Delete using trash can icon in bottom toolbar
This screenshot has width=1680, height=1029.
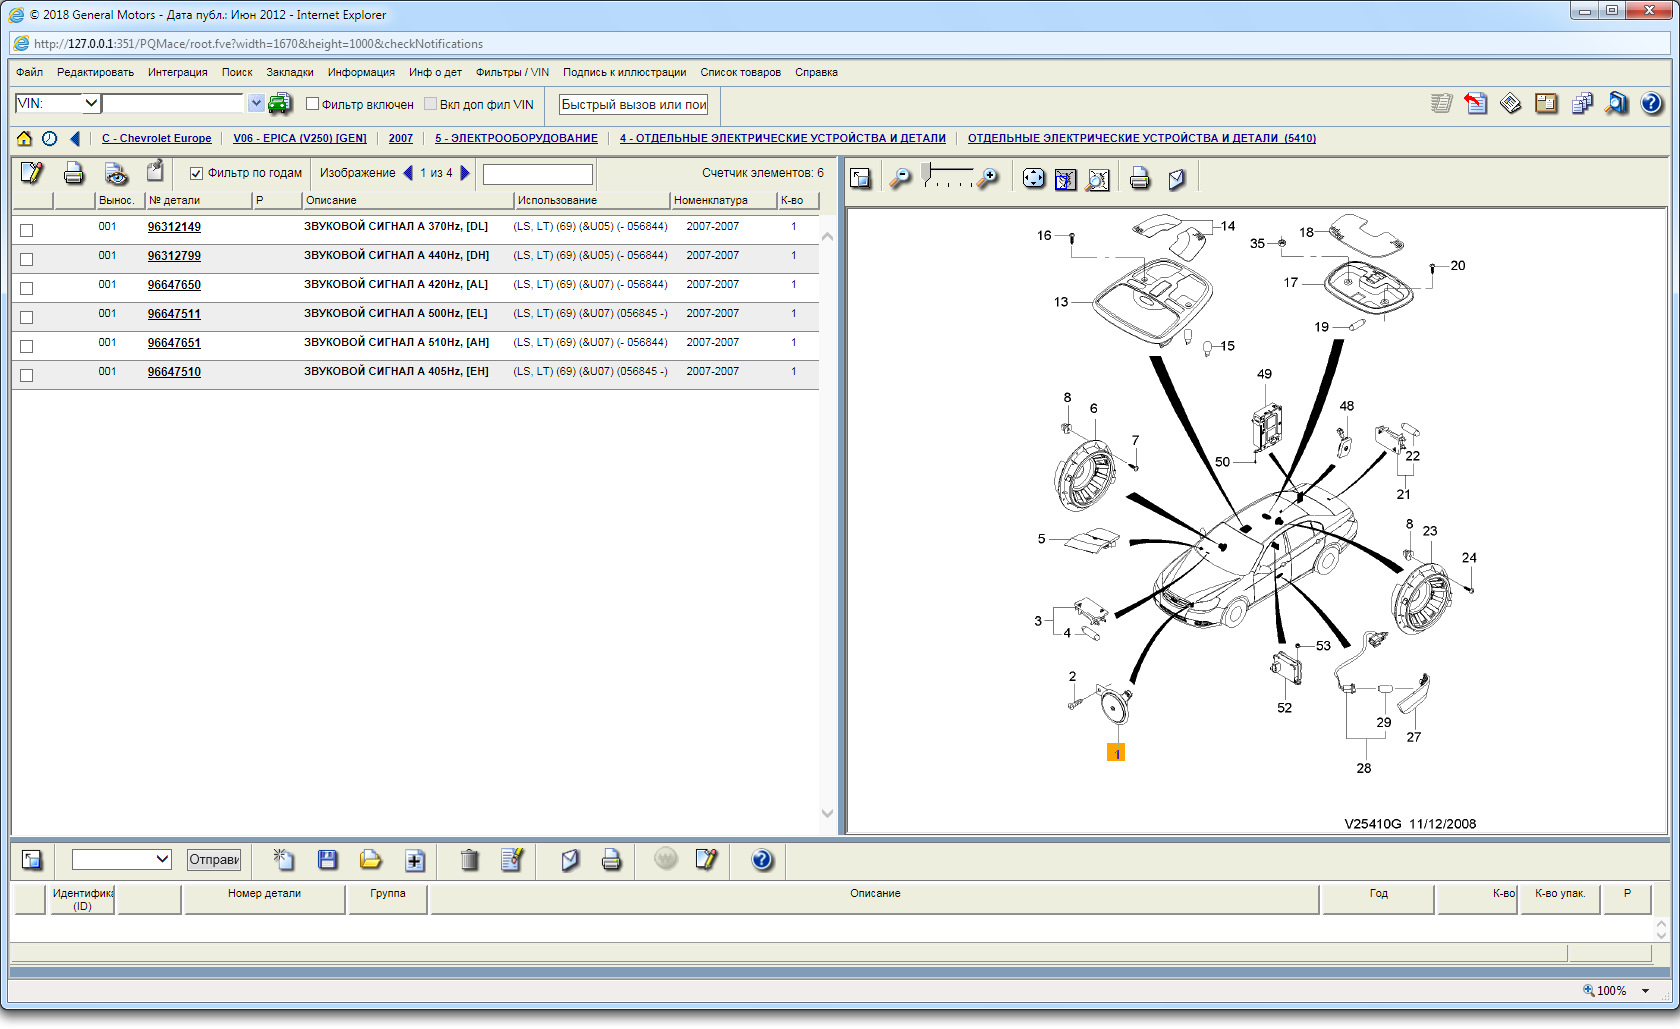[469, 859]
